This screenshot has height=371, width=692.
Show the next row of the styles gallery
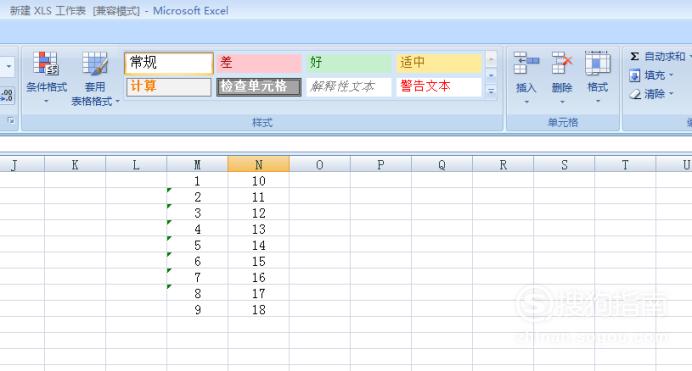pos(491,75)
